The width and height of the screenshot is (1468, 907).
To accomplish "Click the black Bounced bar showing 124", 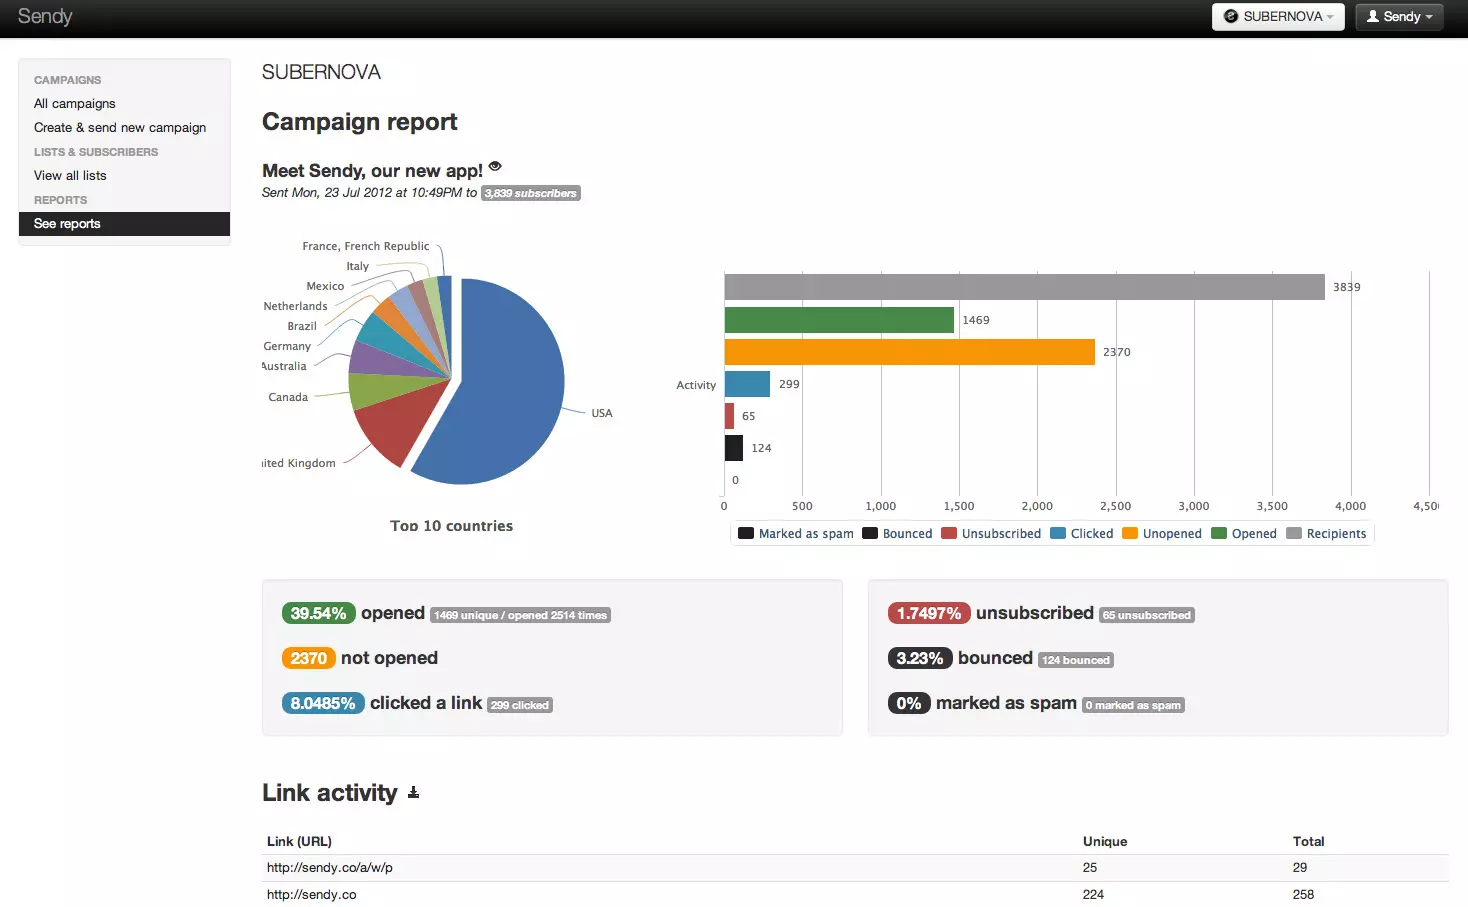I will click(x=734, y=448).
